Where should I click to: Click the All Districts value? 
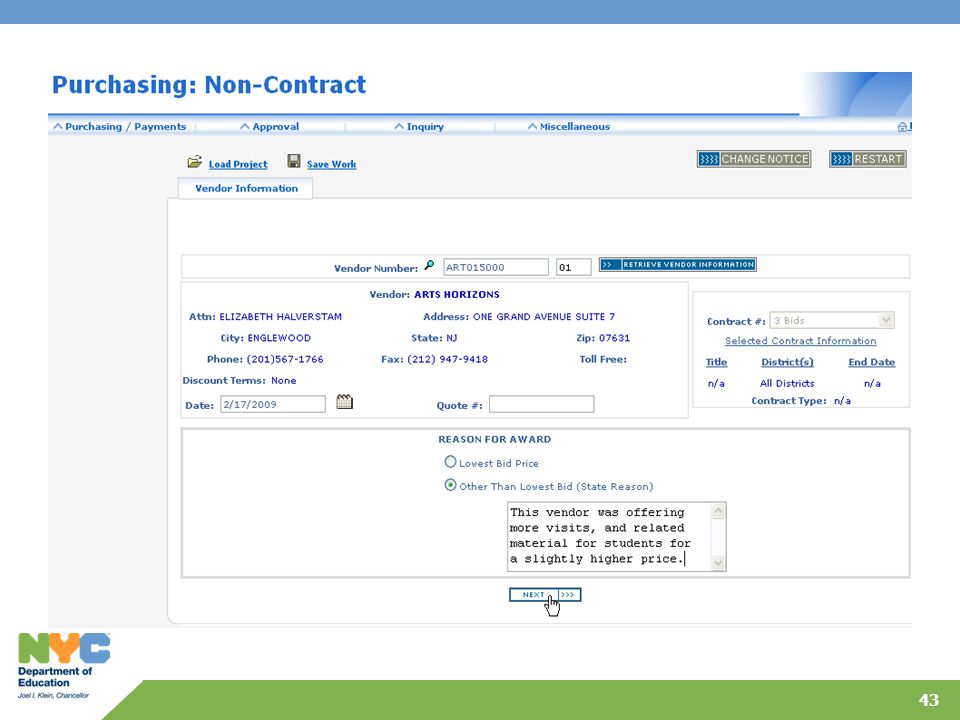[787, 383]
